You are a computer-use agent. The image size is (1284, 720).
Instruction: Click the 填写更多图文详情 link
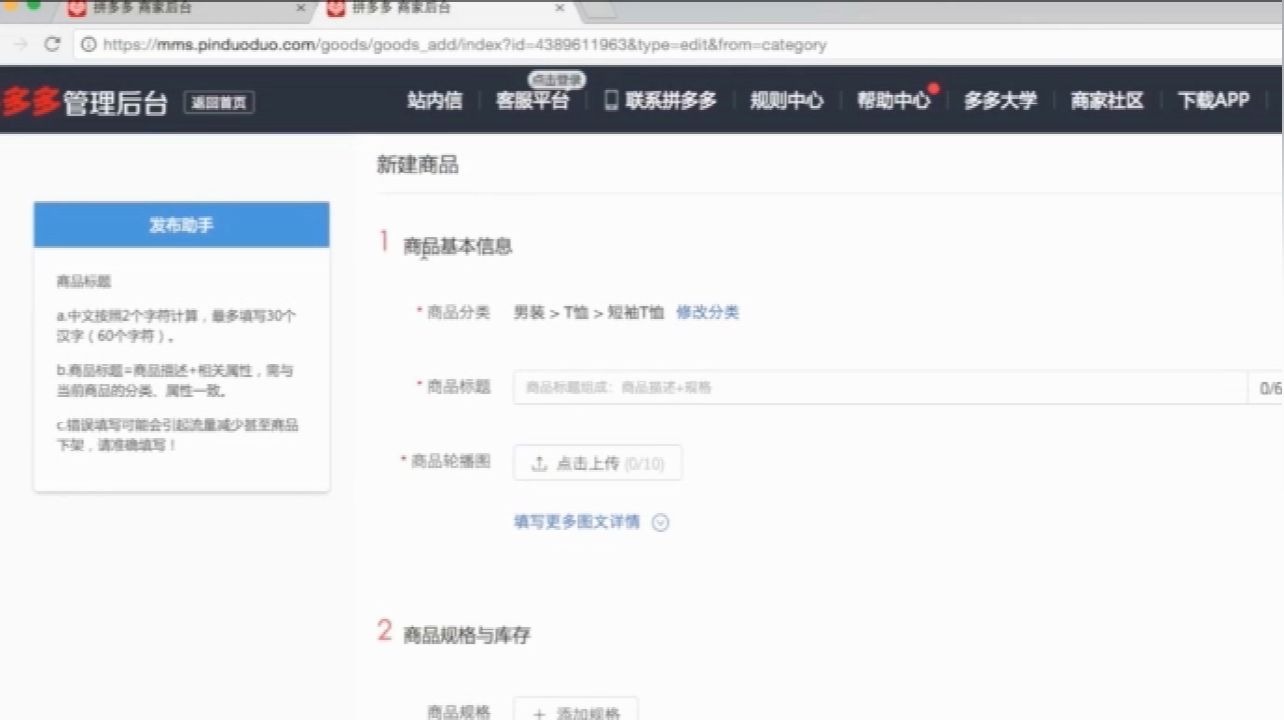coord(577,522)
